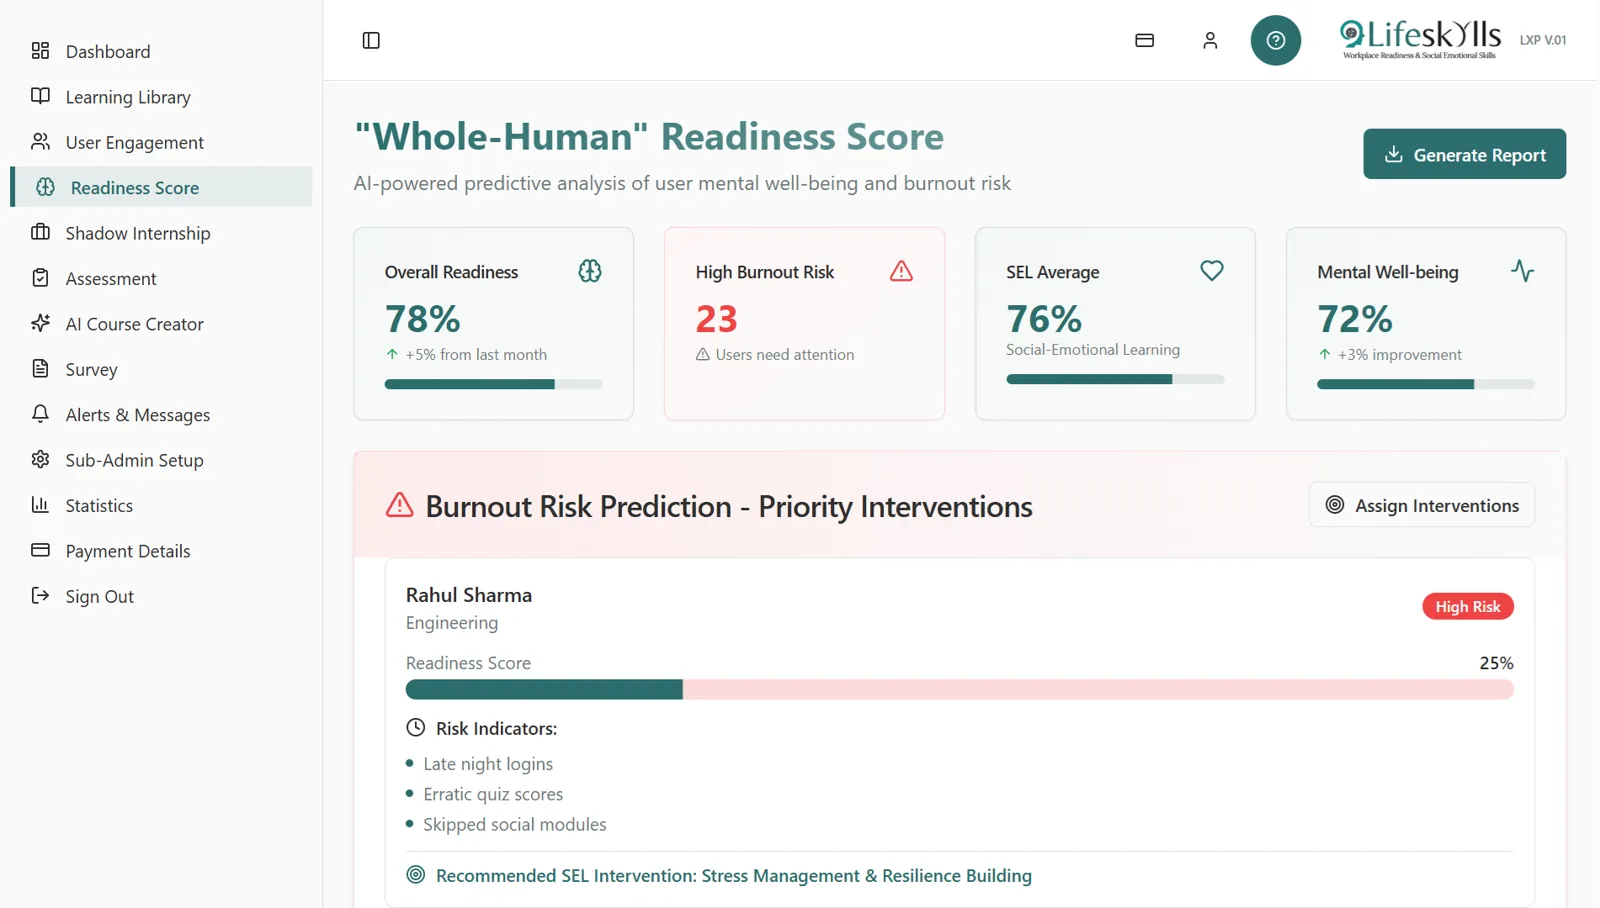This screenshot has width=1600, height=908.
Task: Click the Overall Readiness progress bar
Action: pos(493,384)
